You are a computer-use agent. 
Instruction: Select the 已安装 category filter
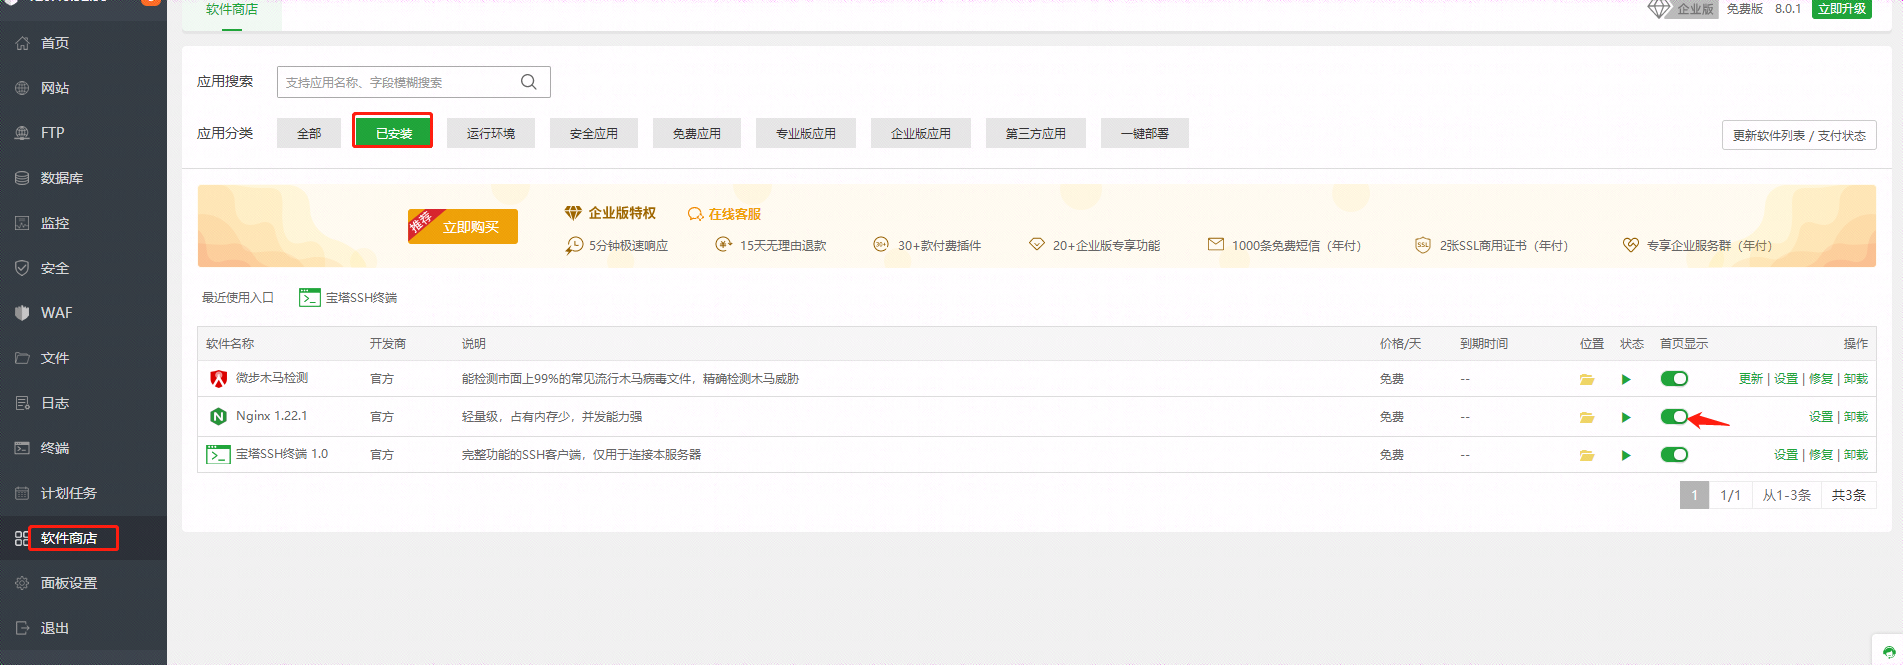(393, 133)
